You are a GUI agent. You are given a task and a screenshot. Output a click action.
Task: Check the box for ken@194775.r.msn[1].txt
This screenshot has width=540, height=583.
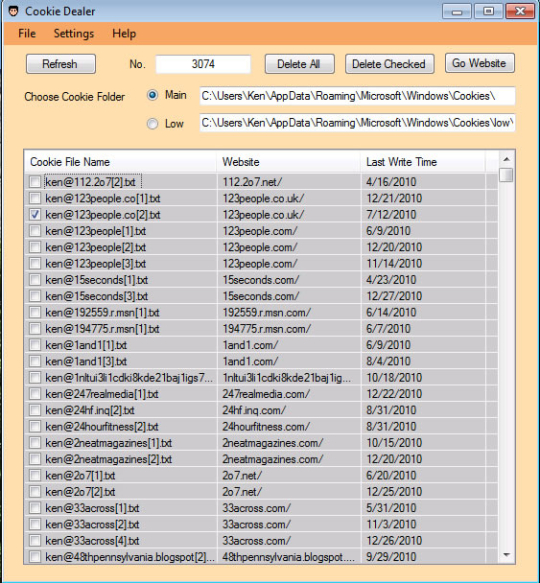[x=35, y=329]
